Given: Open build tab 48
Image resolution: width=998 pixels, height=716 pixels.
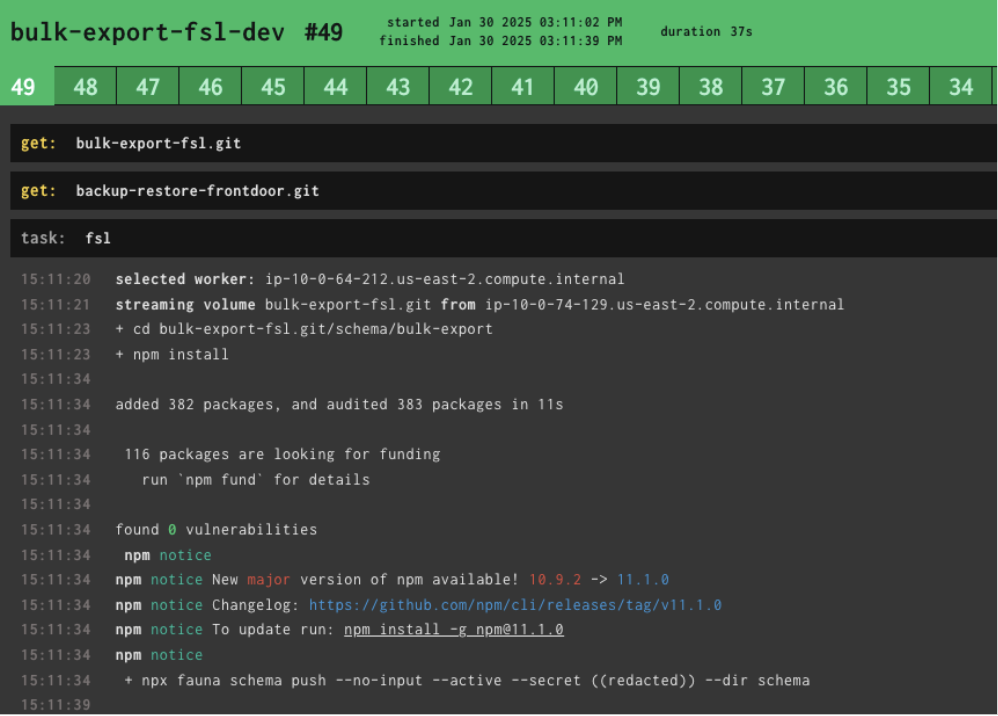Looking at the screenshot, I should [85, 86].
